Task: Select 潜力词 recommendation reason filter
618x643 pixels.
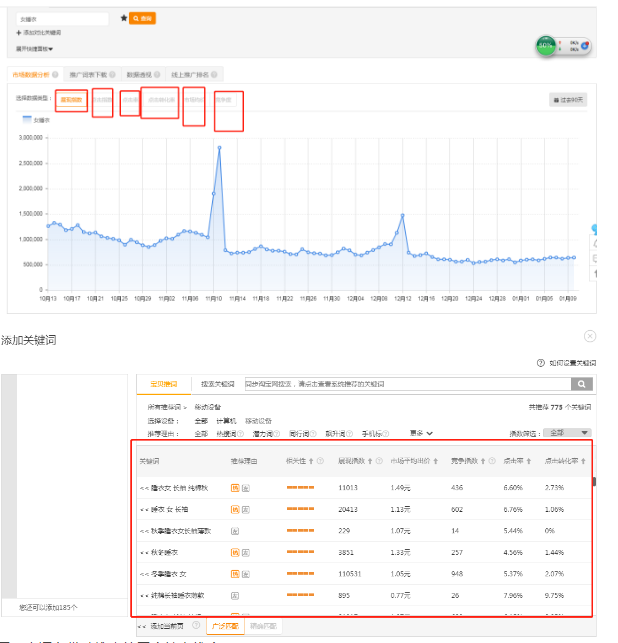Action: (262, 434)
